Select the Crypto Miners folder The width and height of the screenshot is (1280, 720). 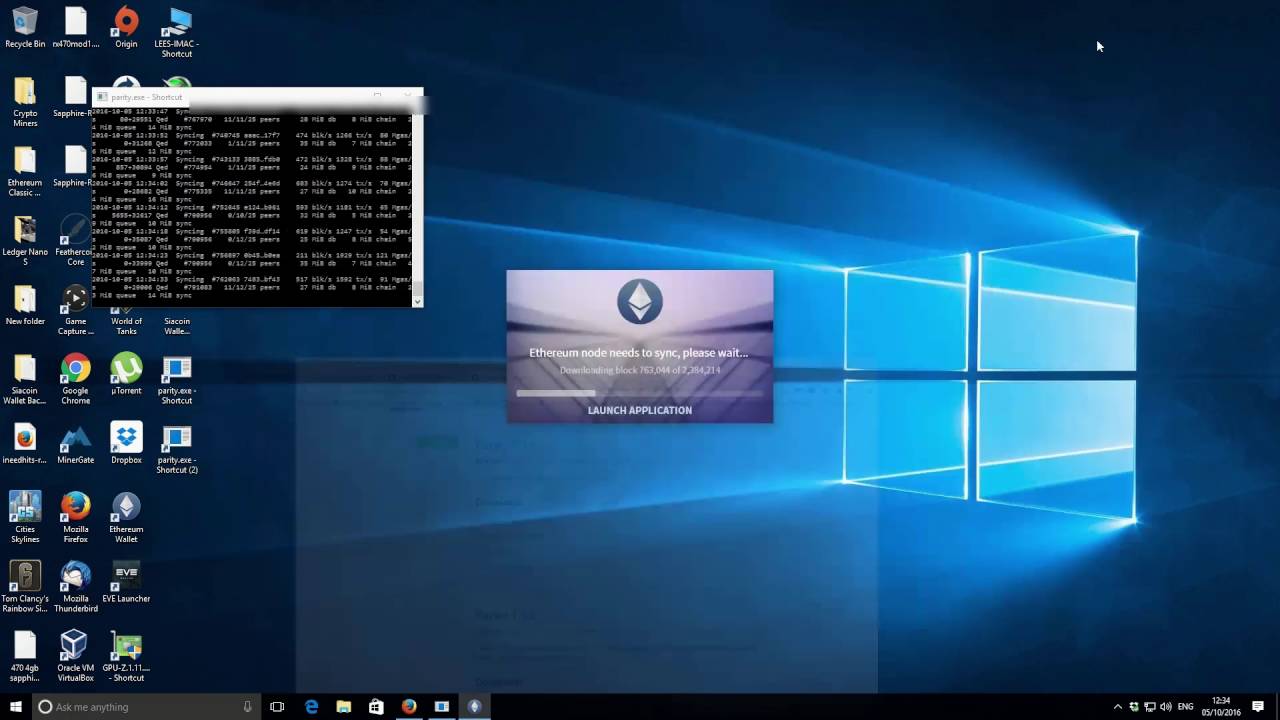25,101
